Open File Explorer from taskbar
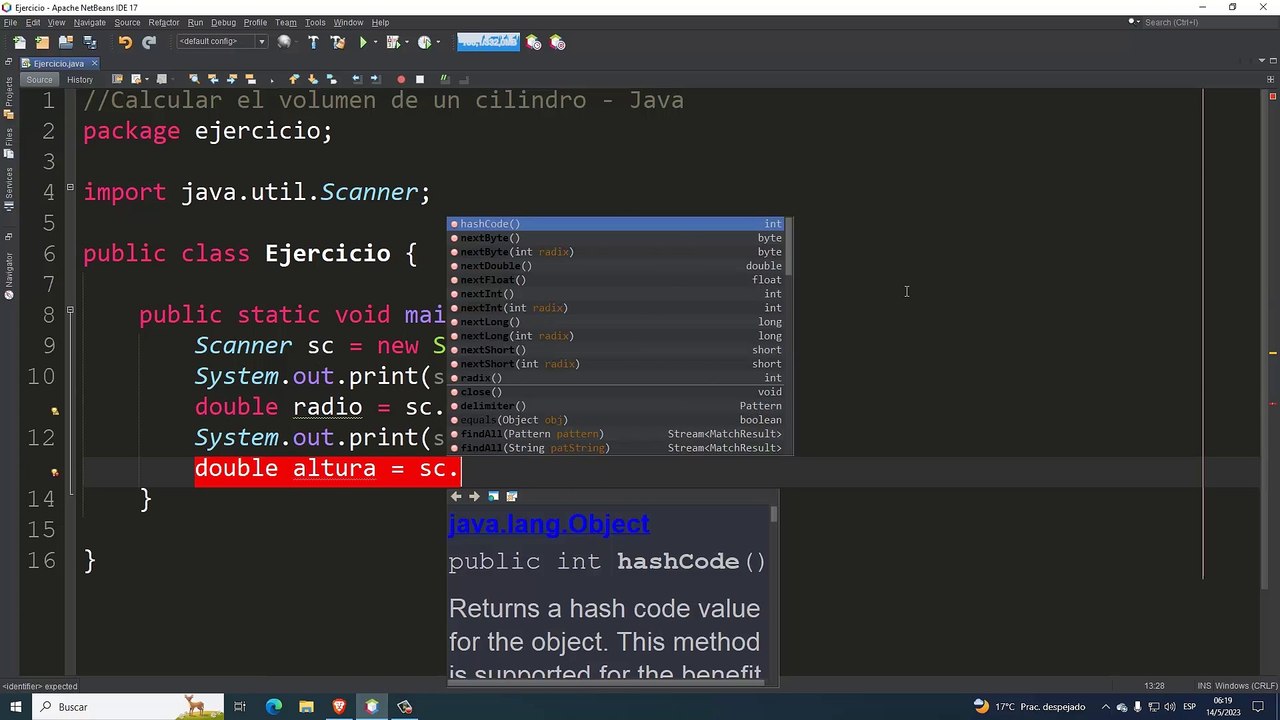1280x720 pixels. [306, 707]
